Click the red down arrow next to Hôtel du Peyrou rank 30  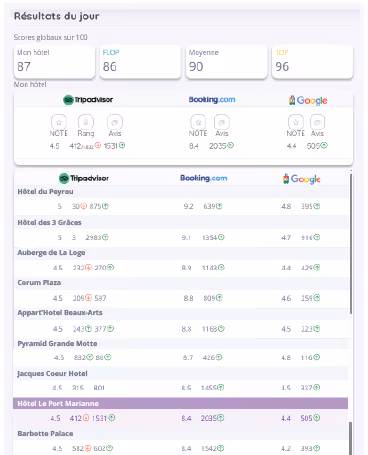(84, 206)
